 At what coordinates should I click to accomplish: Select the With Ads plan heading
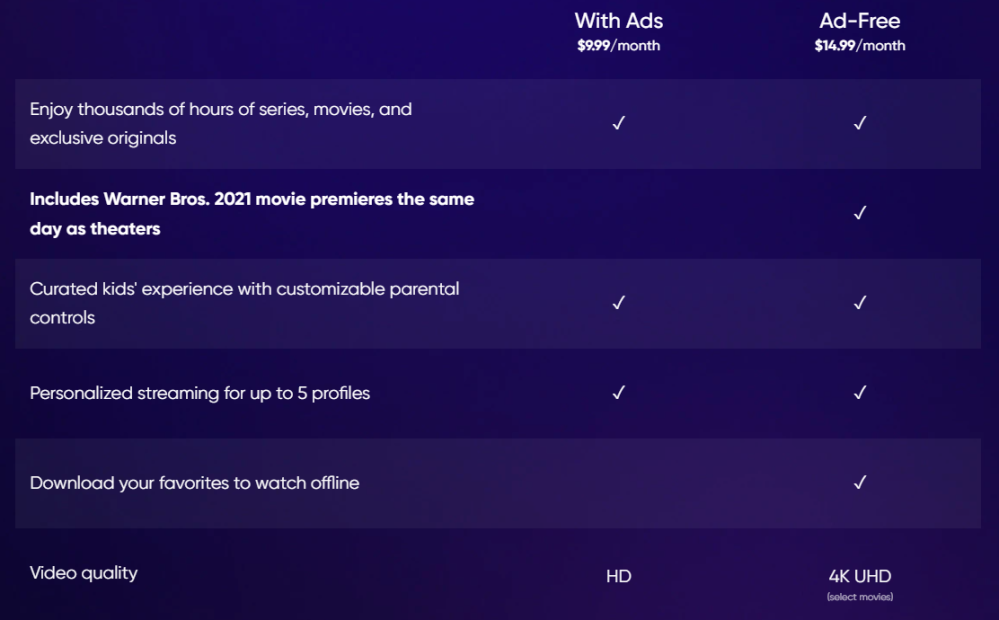[x=619, y=21]
